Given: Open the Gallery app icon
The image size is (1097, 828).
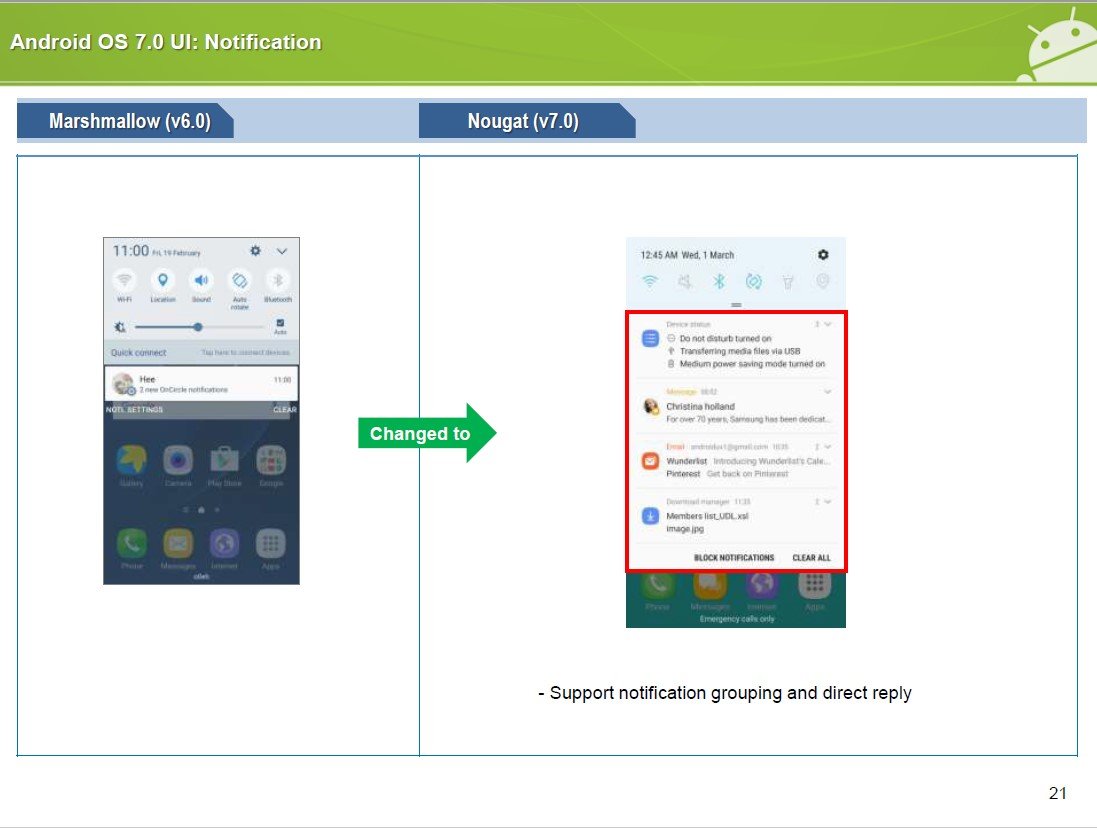Looking at the screenshot, I should point(132,459).
